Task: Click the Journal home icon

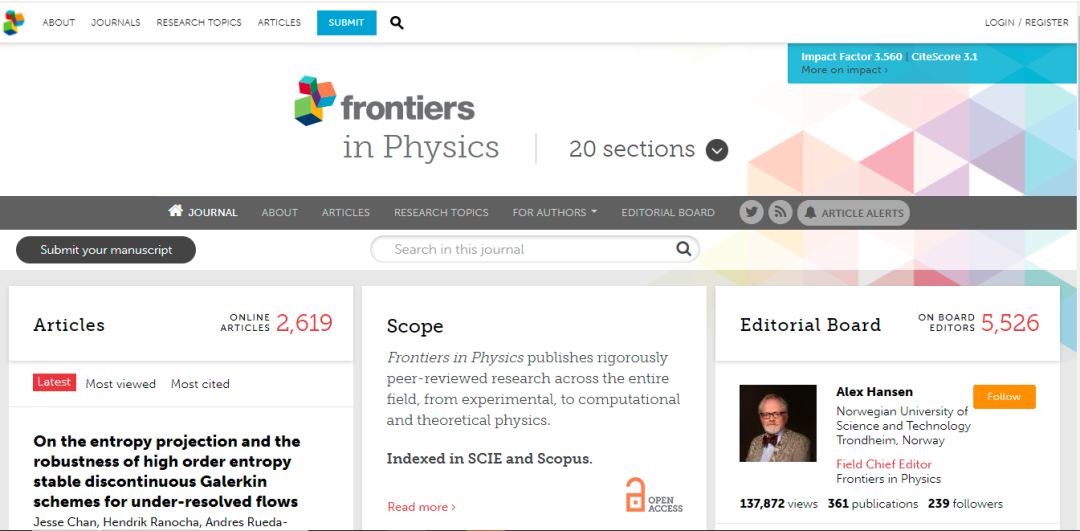Action: pyautogui.click(x=176, y=211)
